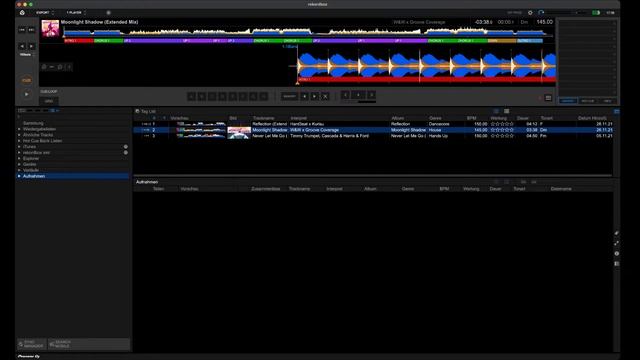Switch to the first tab of the cue panel
This screenshot has height=360, width=640.
click(568, 101)
